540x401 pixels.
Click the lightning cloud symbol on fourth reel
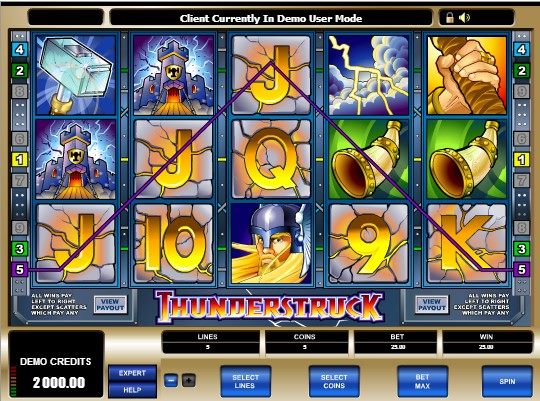point(368,75)
